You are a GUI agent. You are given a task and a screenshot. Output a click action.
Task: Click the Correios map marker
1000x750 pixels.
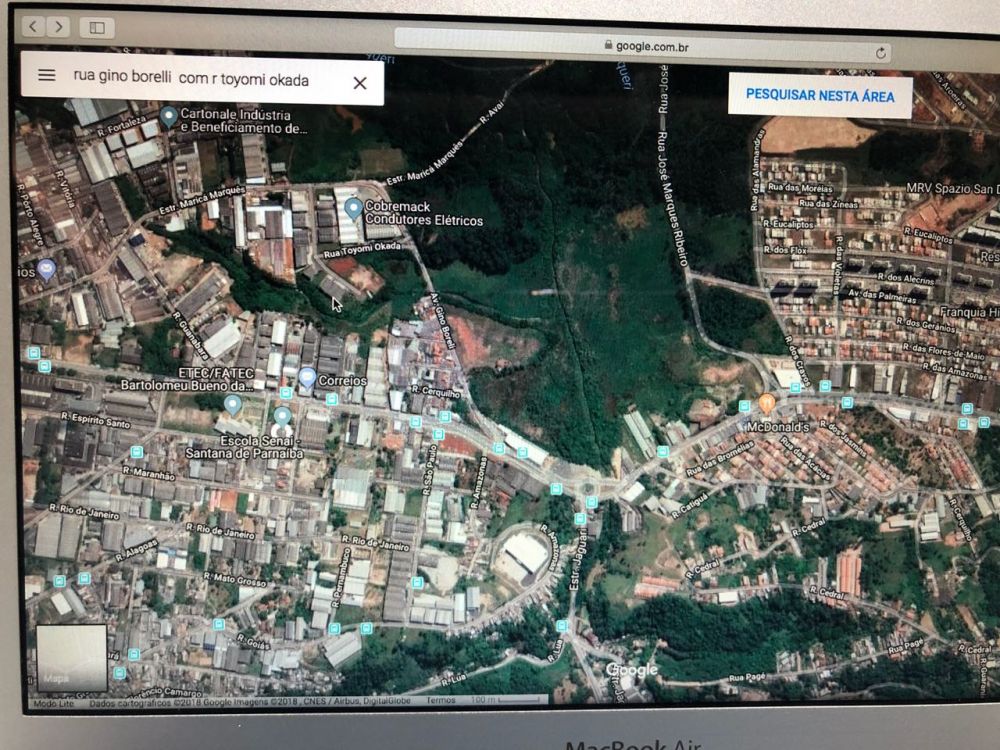coord(308,377)
